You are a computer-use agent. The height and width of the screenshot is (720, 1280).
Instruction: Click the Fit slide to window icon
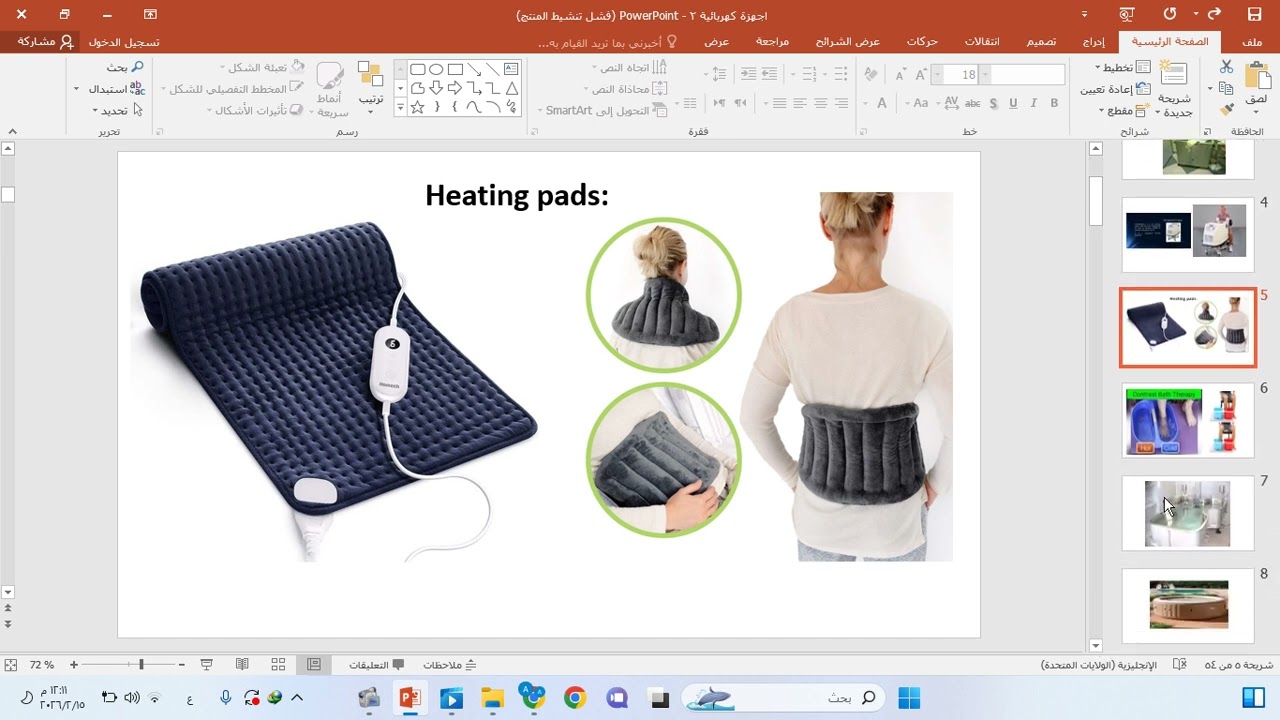click(x=11, y=664)
